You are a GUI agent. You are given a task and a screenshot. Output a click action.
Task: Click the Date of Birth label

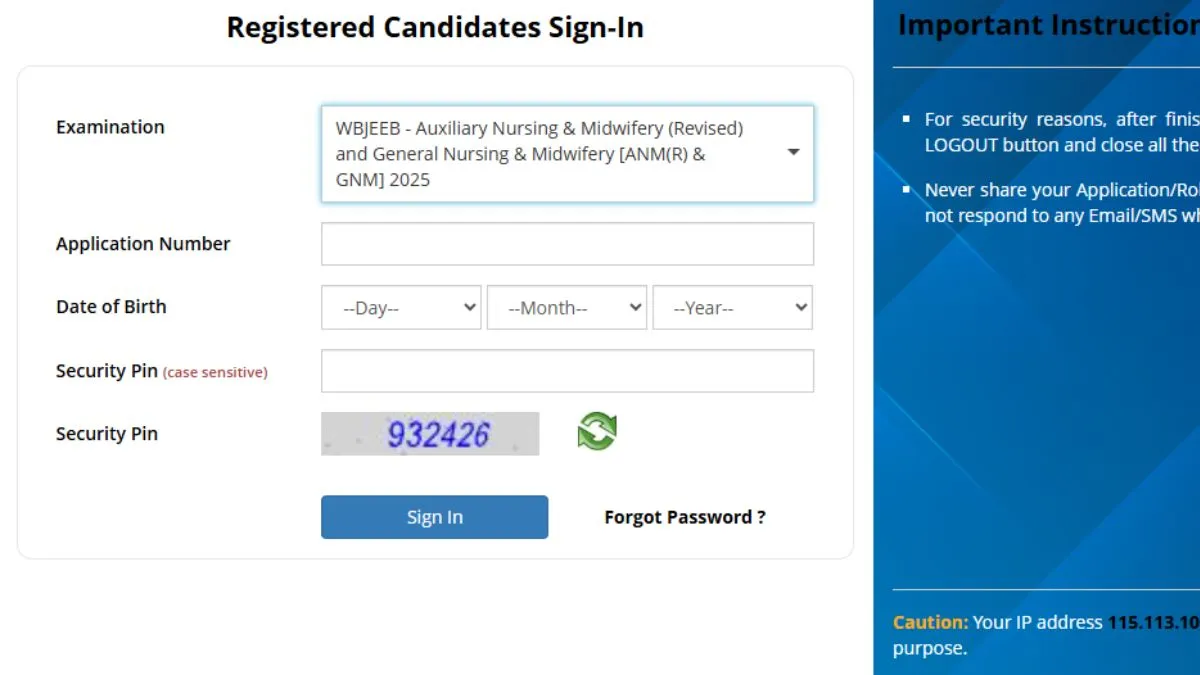[x=111, y=307]
